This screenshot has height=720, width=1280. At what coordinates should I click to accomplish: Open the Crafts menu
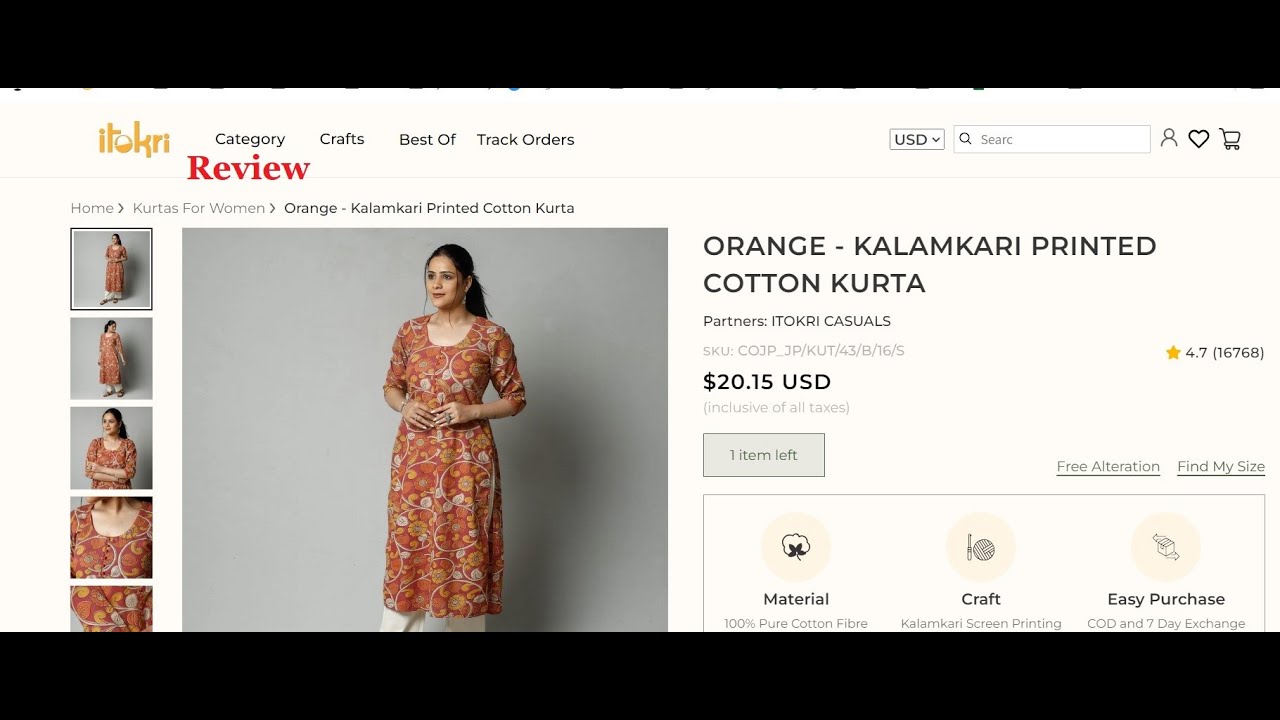tap(342, 139)
